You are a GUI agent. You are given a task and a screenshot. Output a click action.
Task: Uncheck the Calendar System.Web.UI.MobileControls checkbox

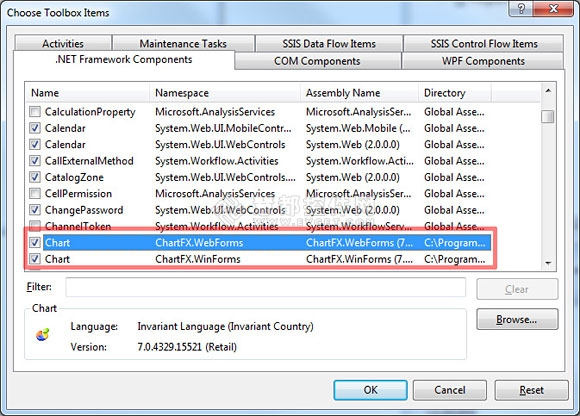(35, 128)
